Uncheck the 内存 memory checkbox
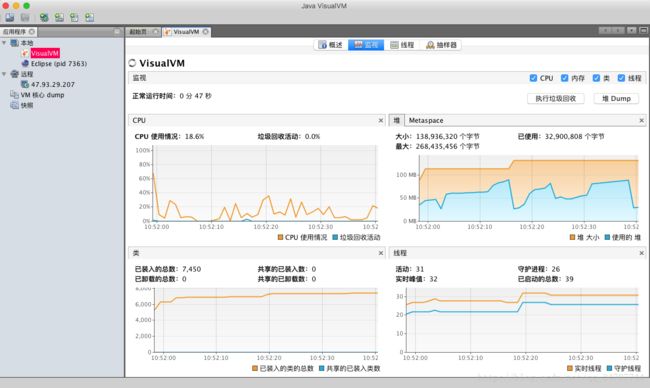The width and height of the screenshot is (650, 388). tap(564, 78)
